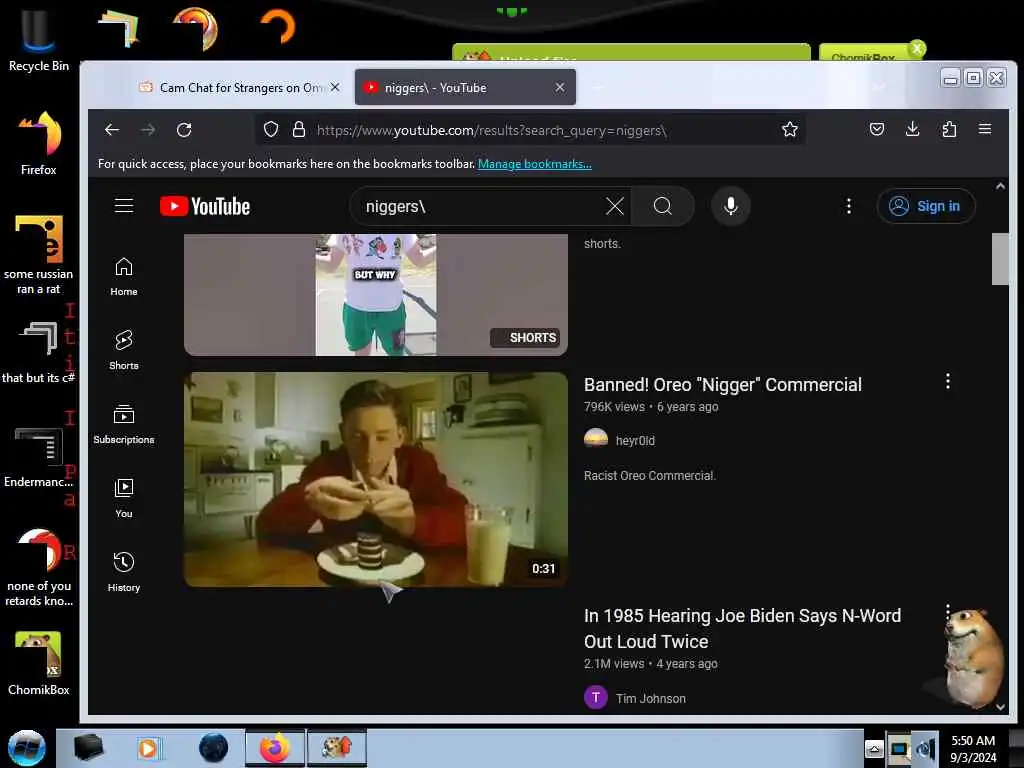Click the 'Racist Oreo Commercial.' description text
Screen dimensions: 1024x768
point(650,475)
